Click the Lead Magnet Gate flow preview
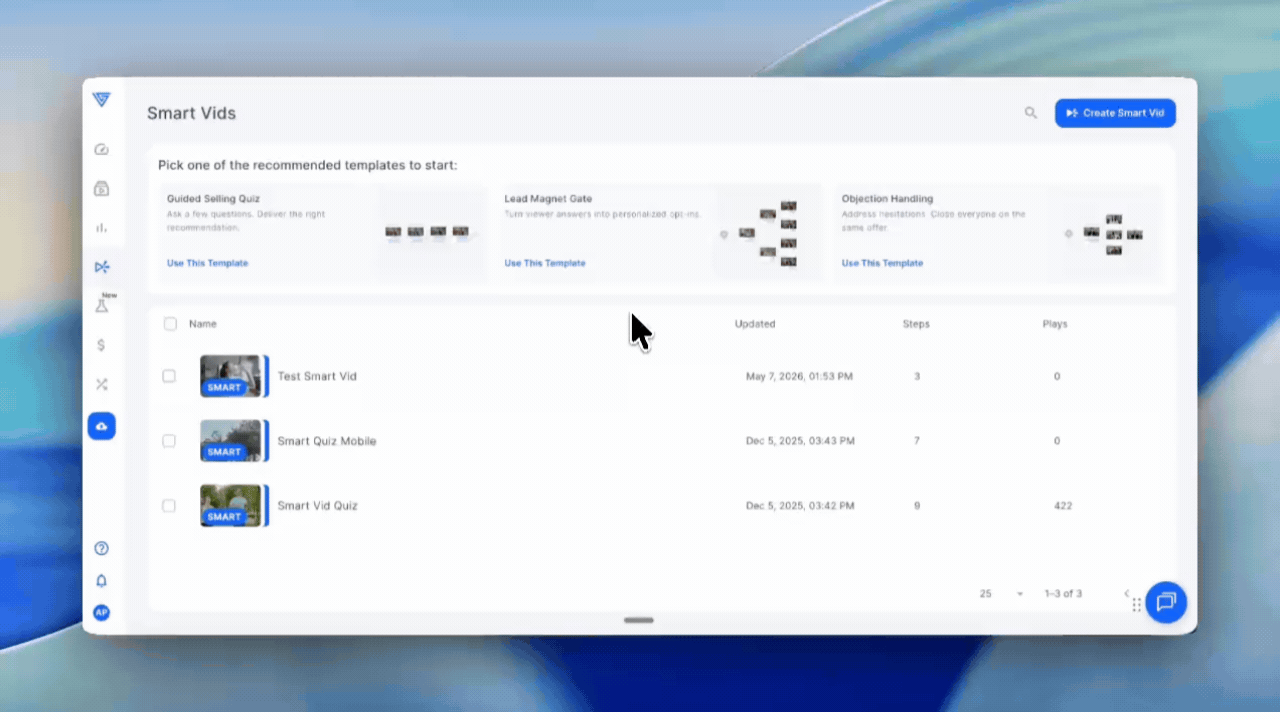 [x=765, y=233]
